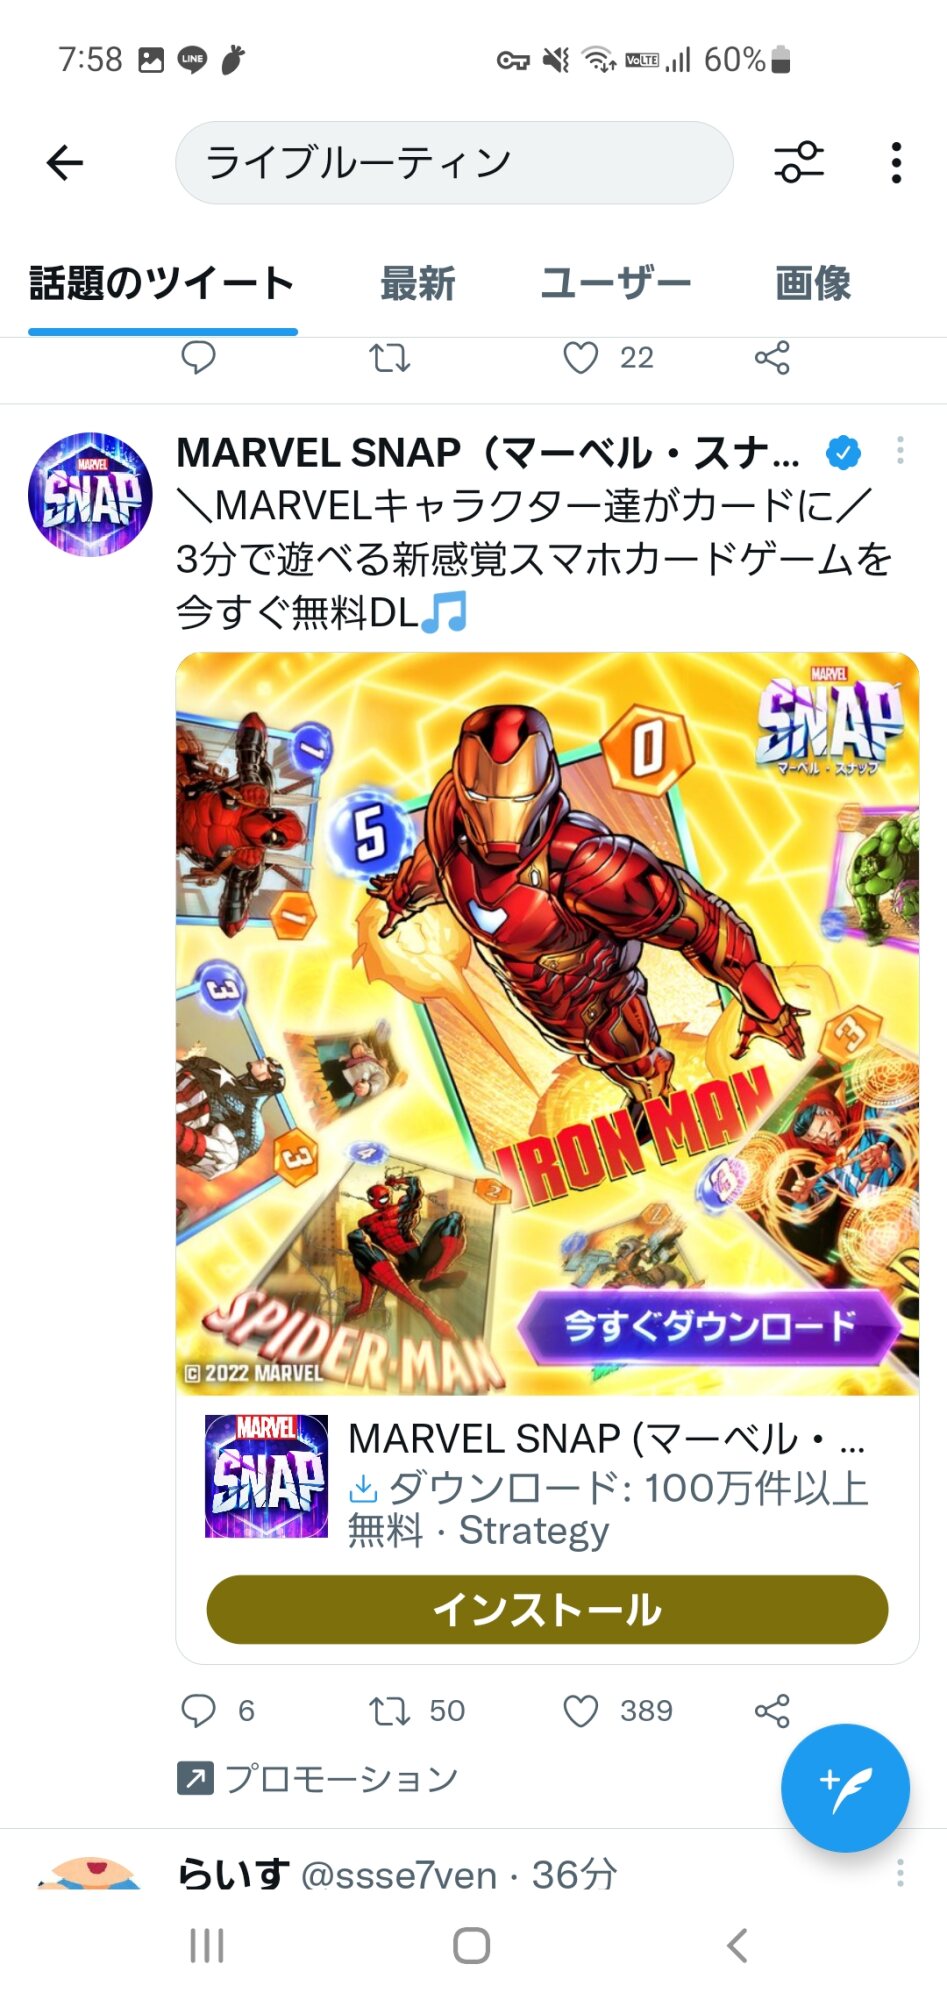Image resolution: width=947 pixels, height=2000 pixels.
Task: Tap the プロモーション label link
Action: coord(317,1778)
